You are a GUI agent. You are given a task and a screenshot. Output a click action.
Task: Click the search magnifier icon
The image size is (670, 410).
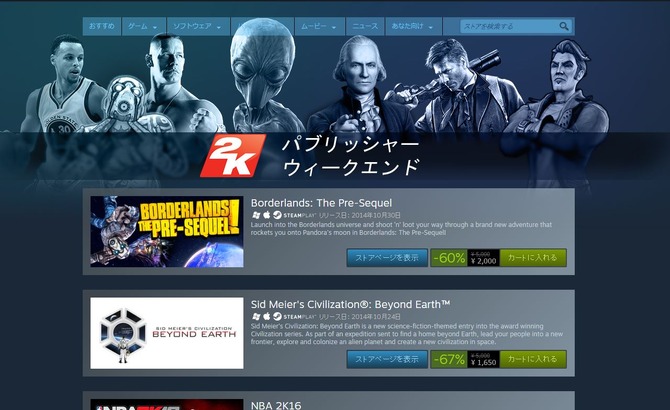[564, 26]
